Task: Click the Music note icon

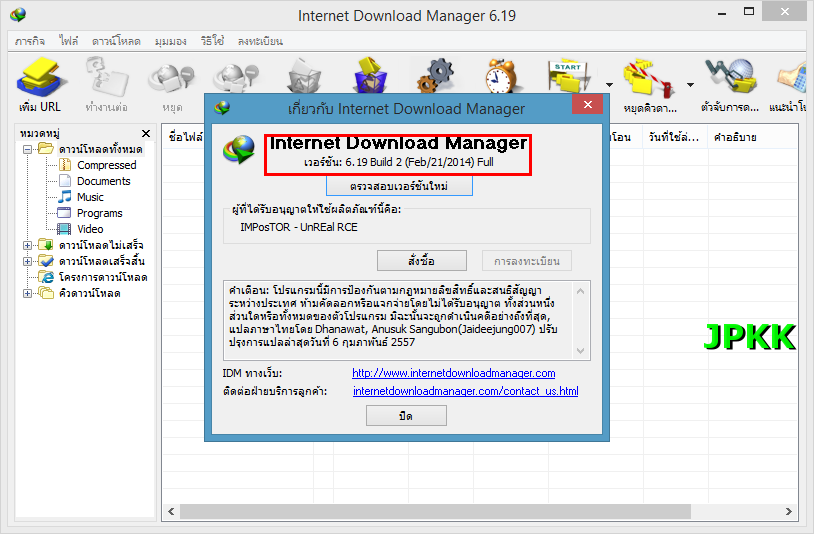Action: click(x=65, y=197)
